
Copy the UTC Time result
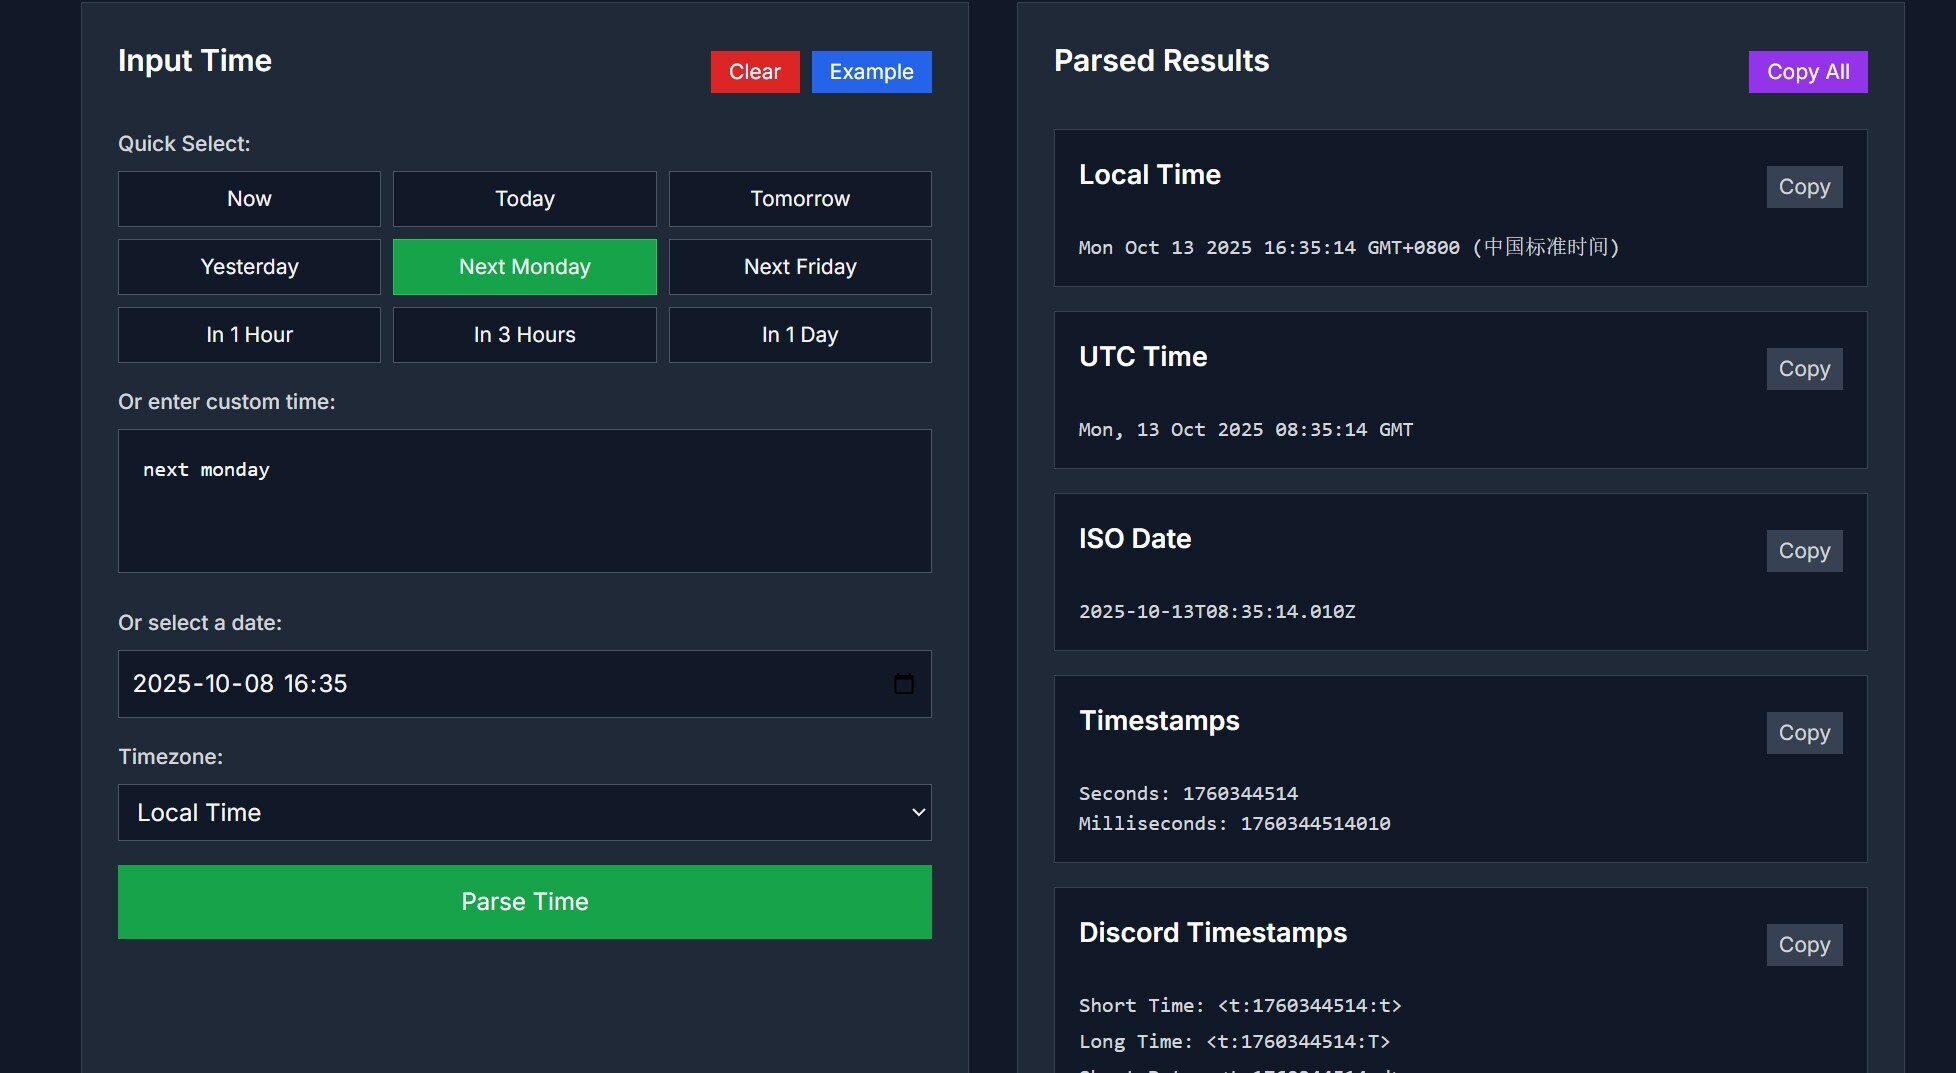1803,369
